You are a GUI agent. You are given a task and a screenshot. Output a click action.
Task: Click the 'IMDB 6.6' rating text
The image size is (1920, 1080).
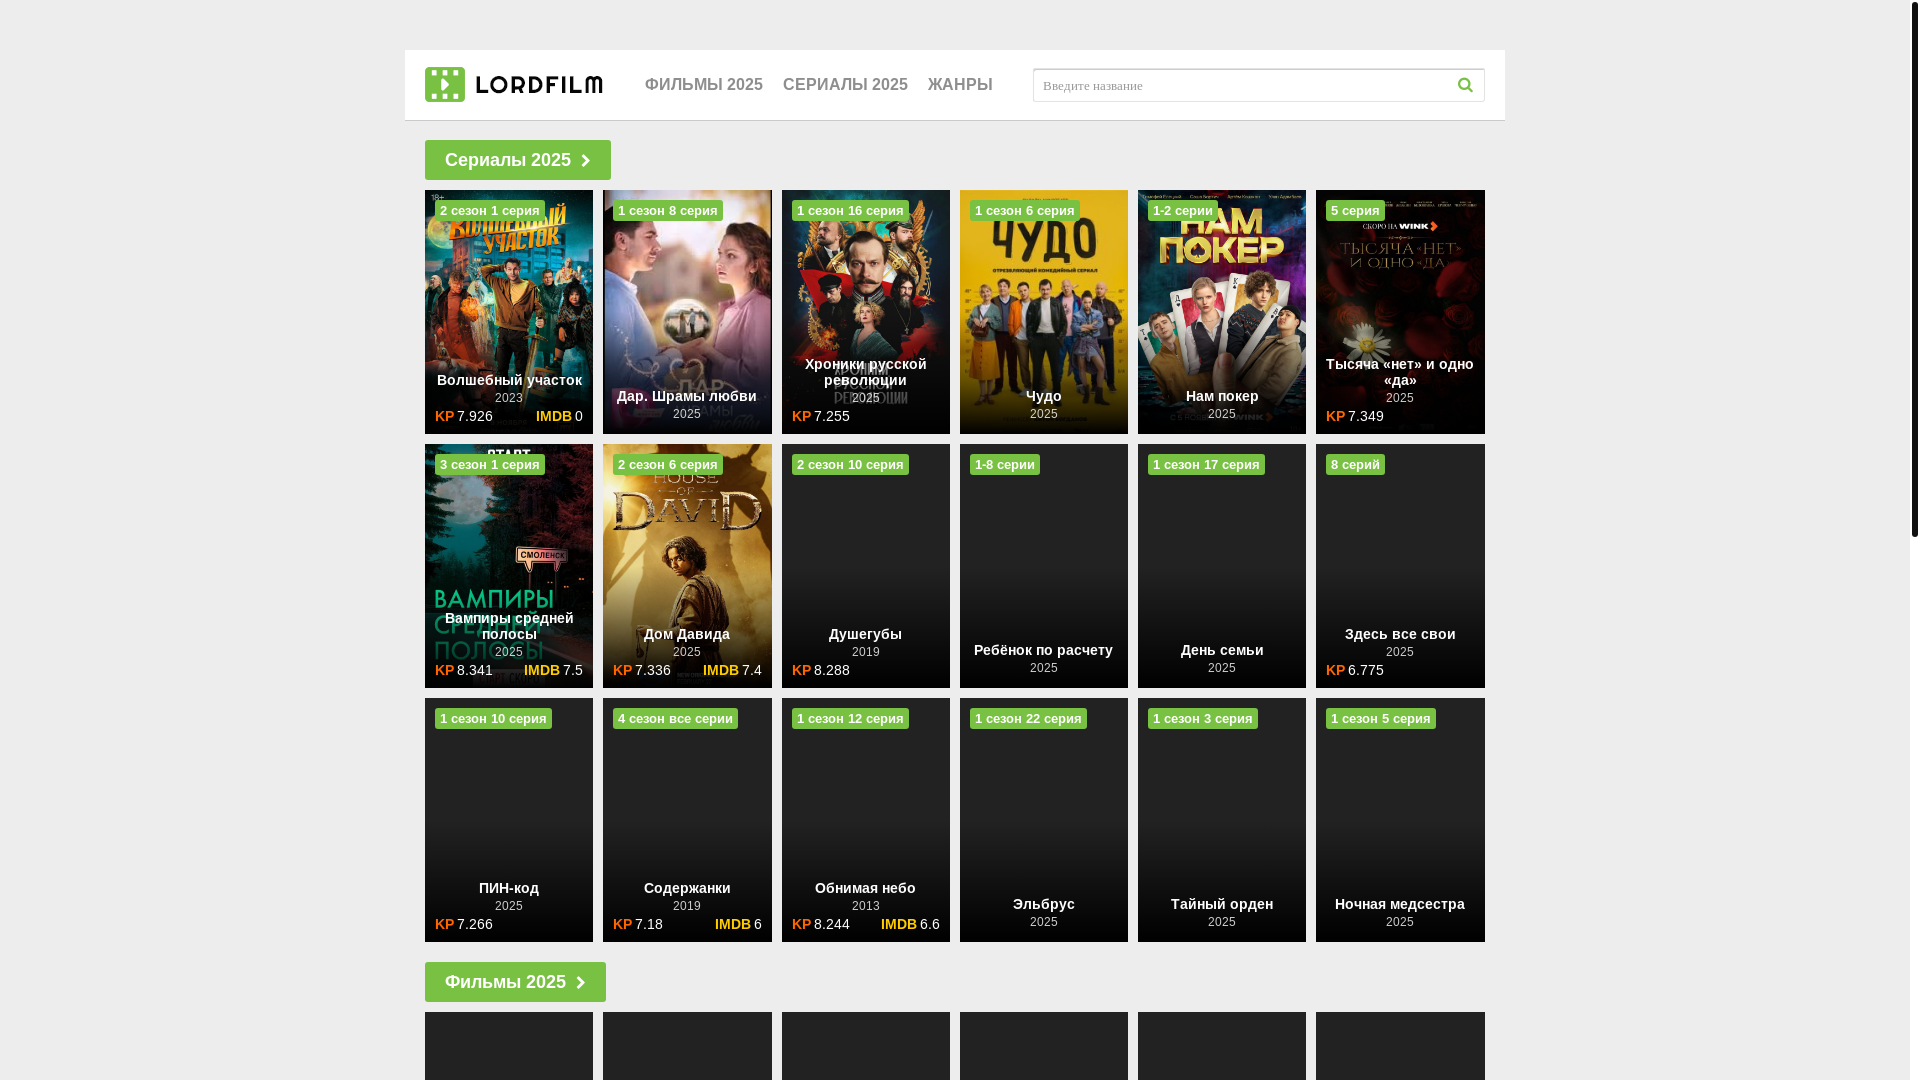[910, 924]
